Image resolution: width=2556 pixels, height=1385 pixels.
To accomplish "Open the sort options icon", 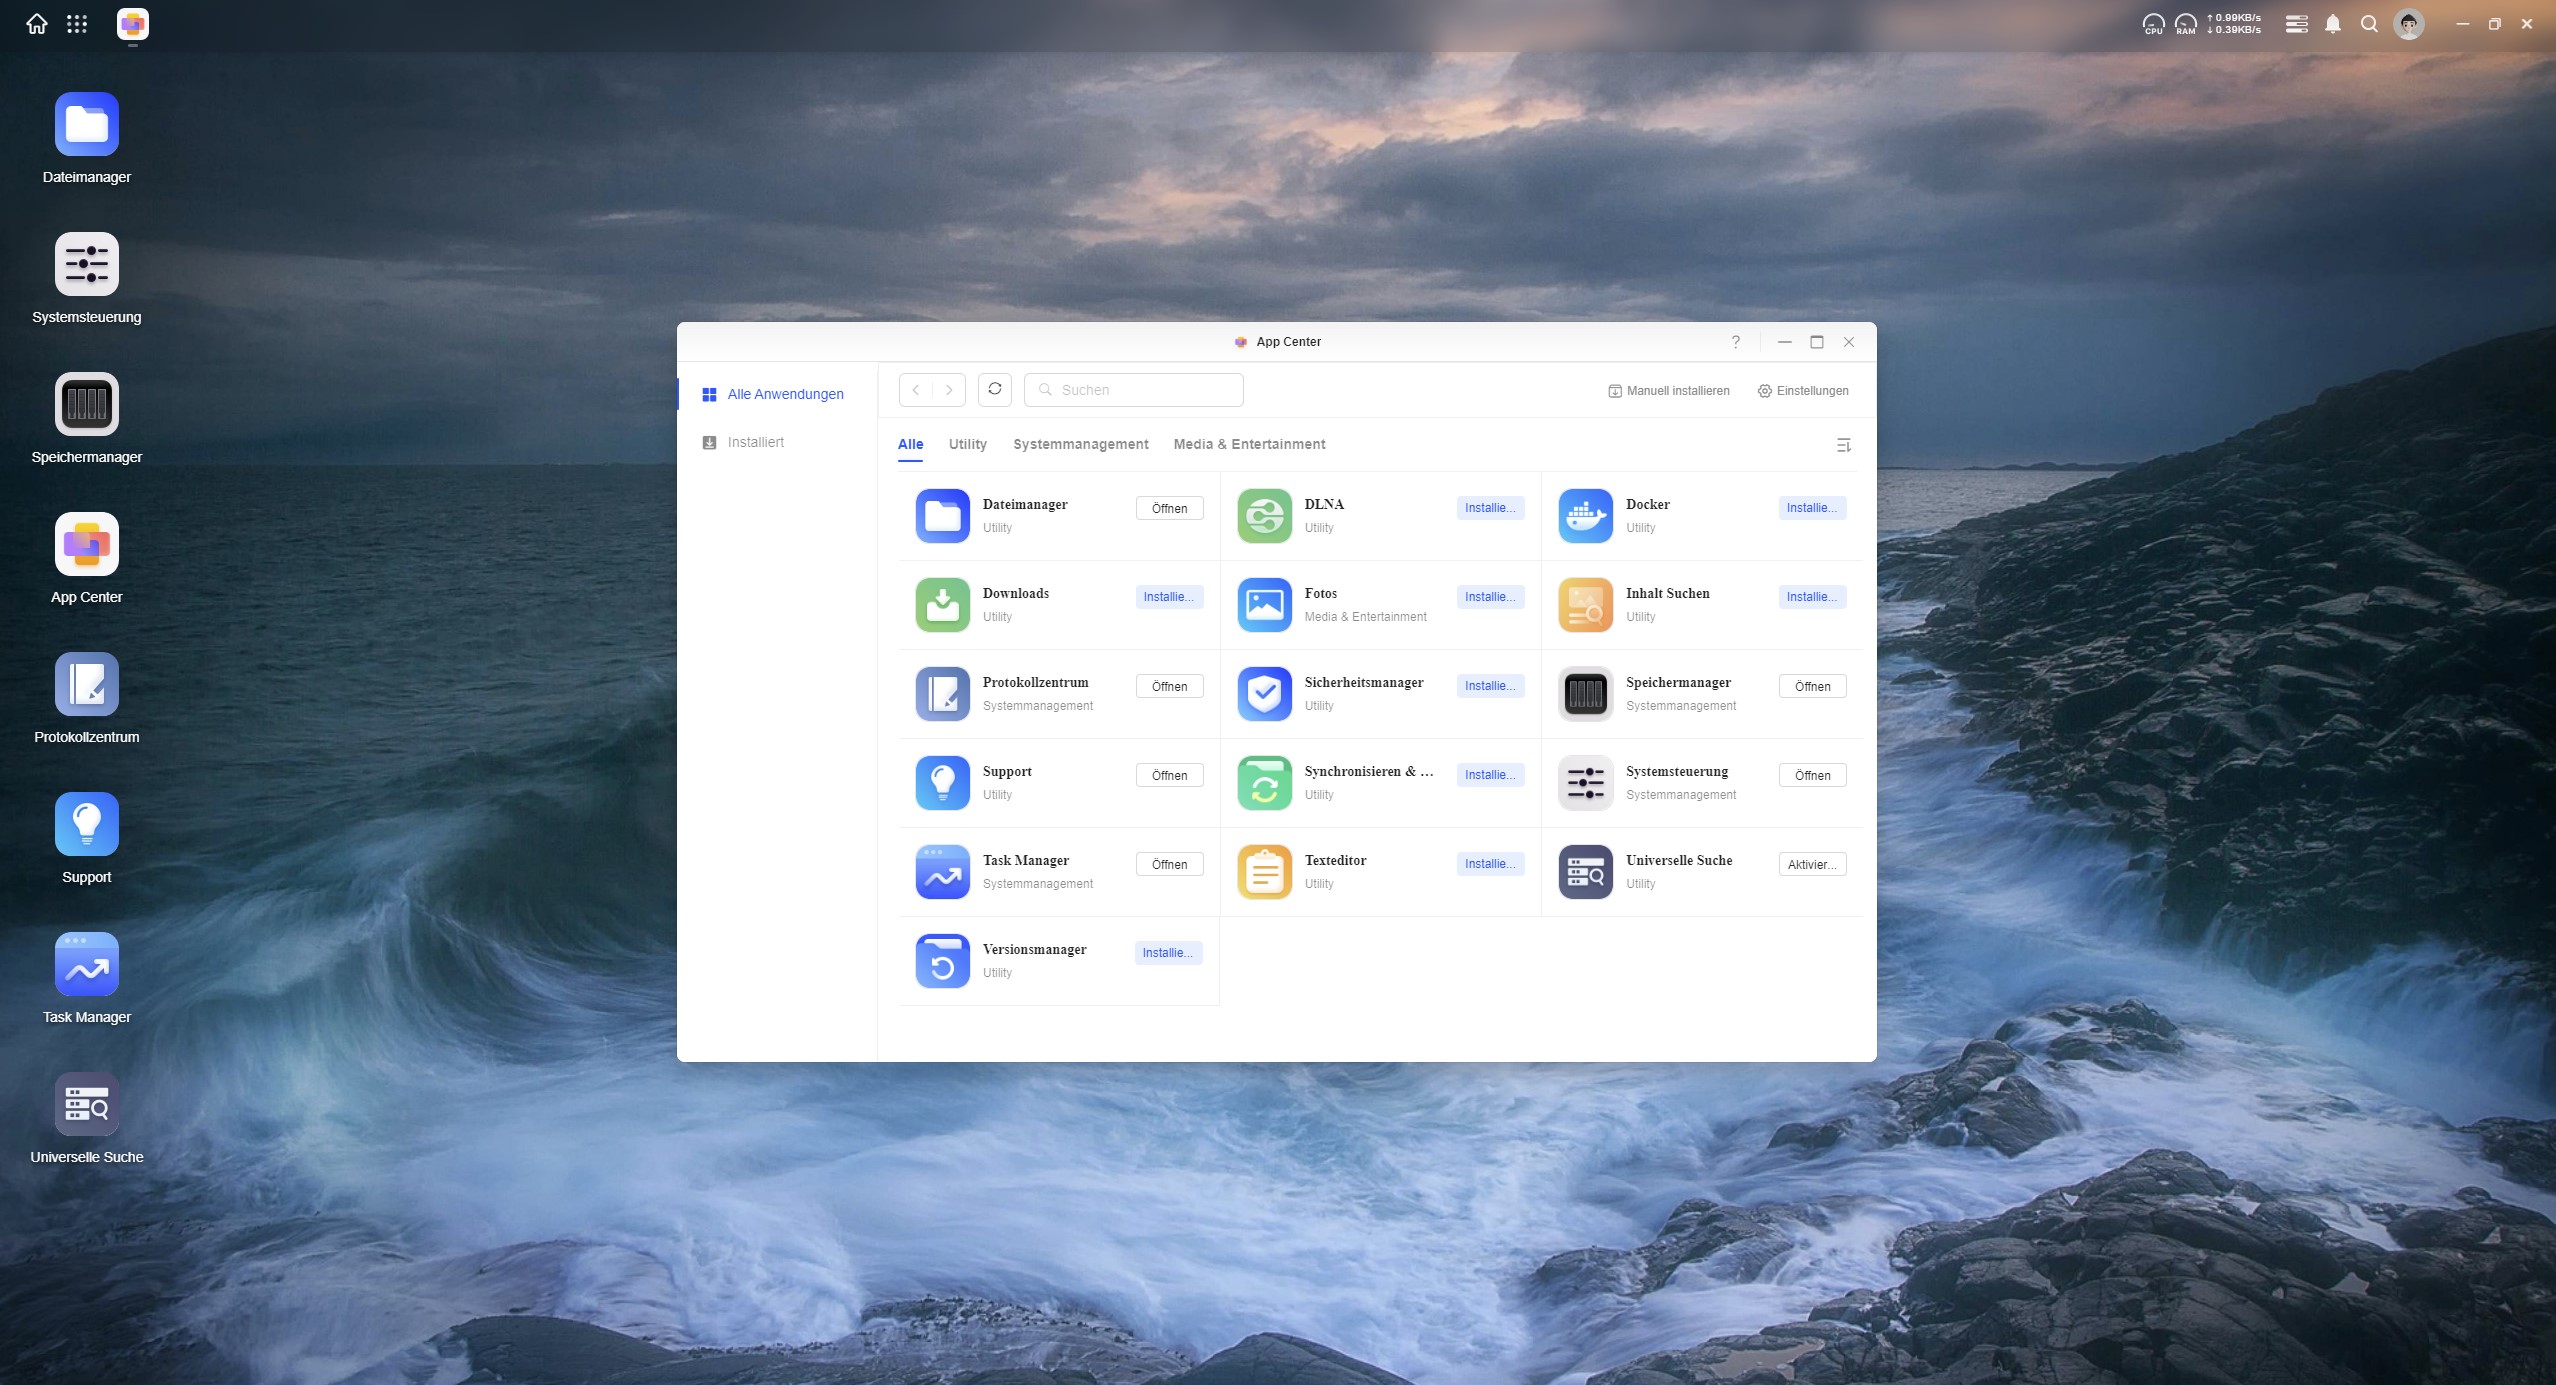I will (1843, 445).
